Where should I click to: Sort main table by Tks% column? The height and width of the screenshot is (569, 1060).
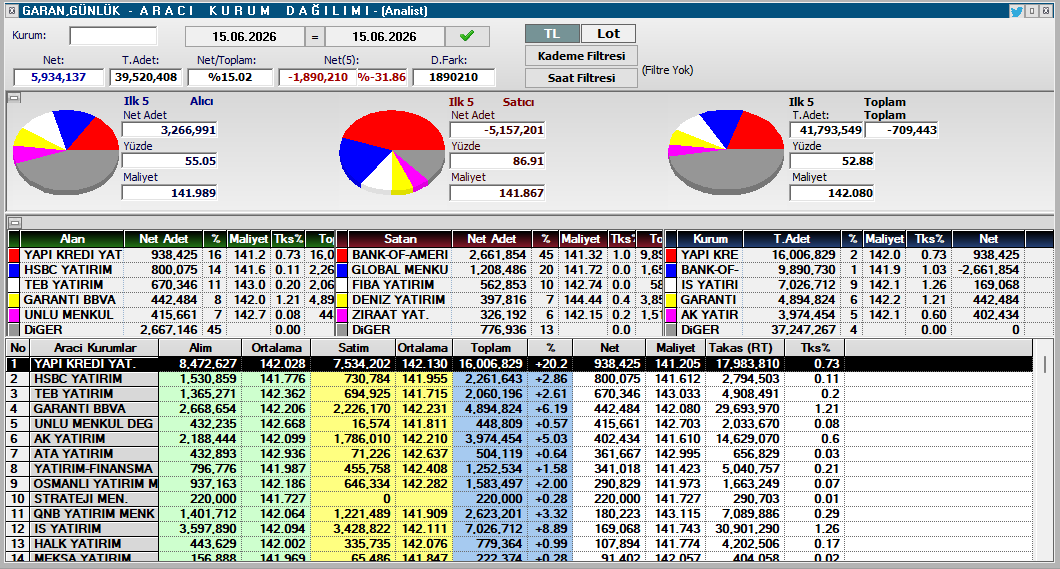pos(815,347)
